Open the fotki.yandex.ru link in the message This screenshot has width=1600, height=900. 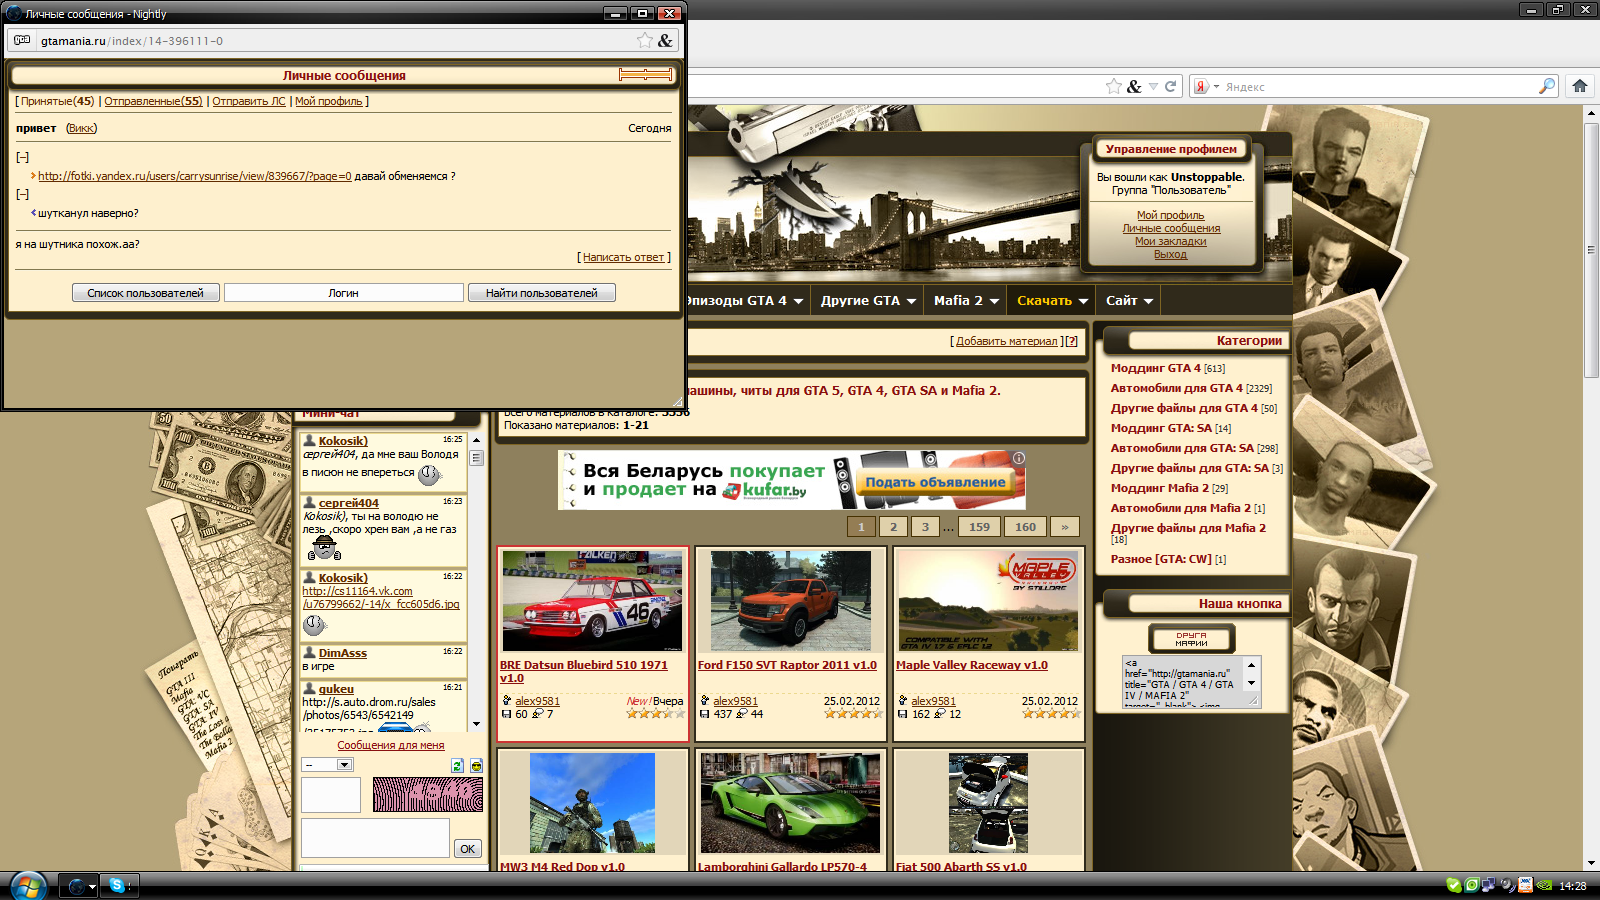coord(195,176)
